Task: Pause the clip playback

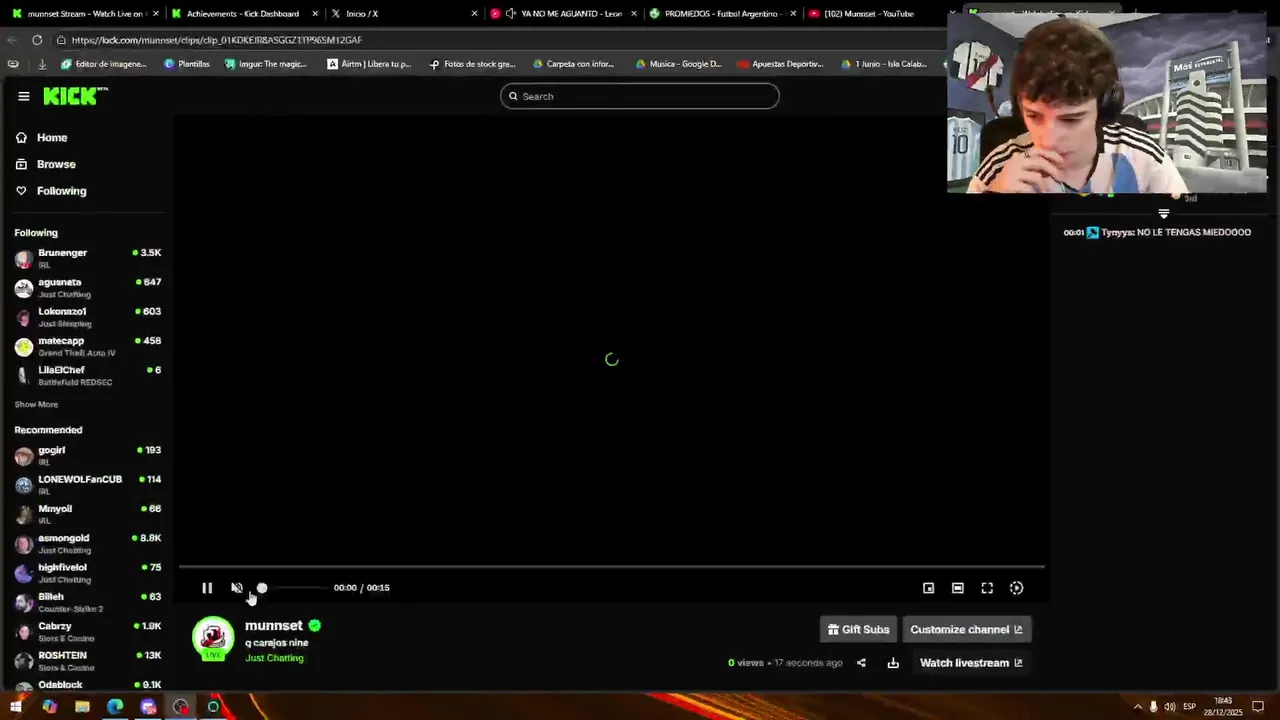Action: click(207, 588)
